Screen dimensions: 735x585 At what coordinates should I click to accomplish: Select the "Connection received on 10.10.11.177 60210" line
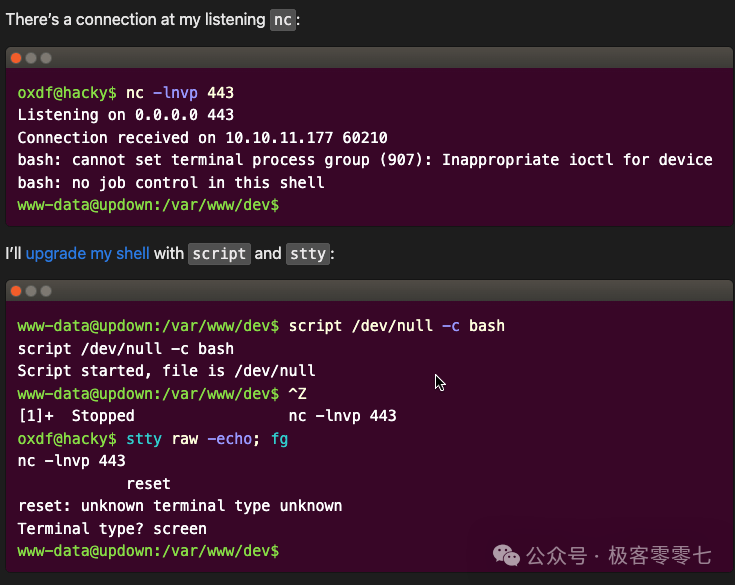(202, 137)
